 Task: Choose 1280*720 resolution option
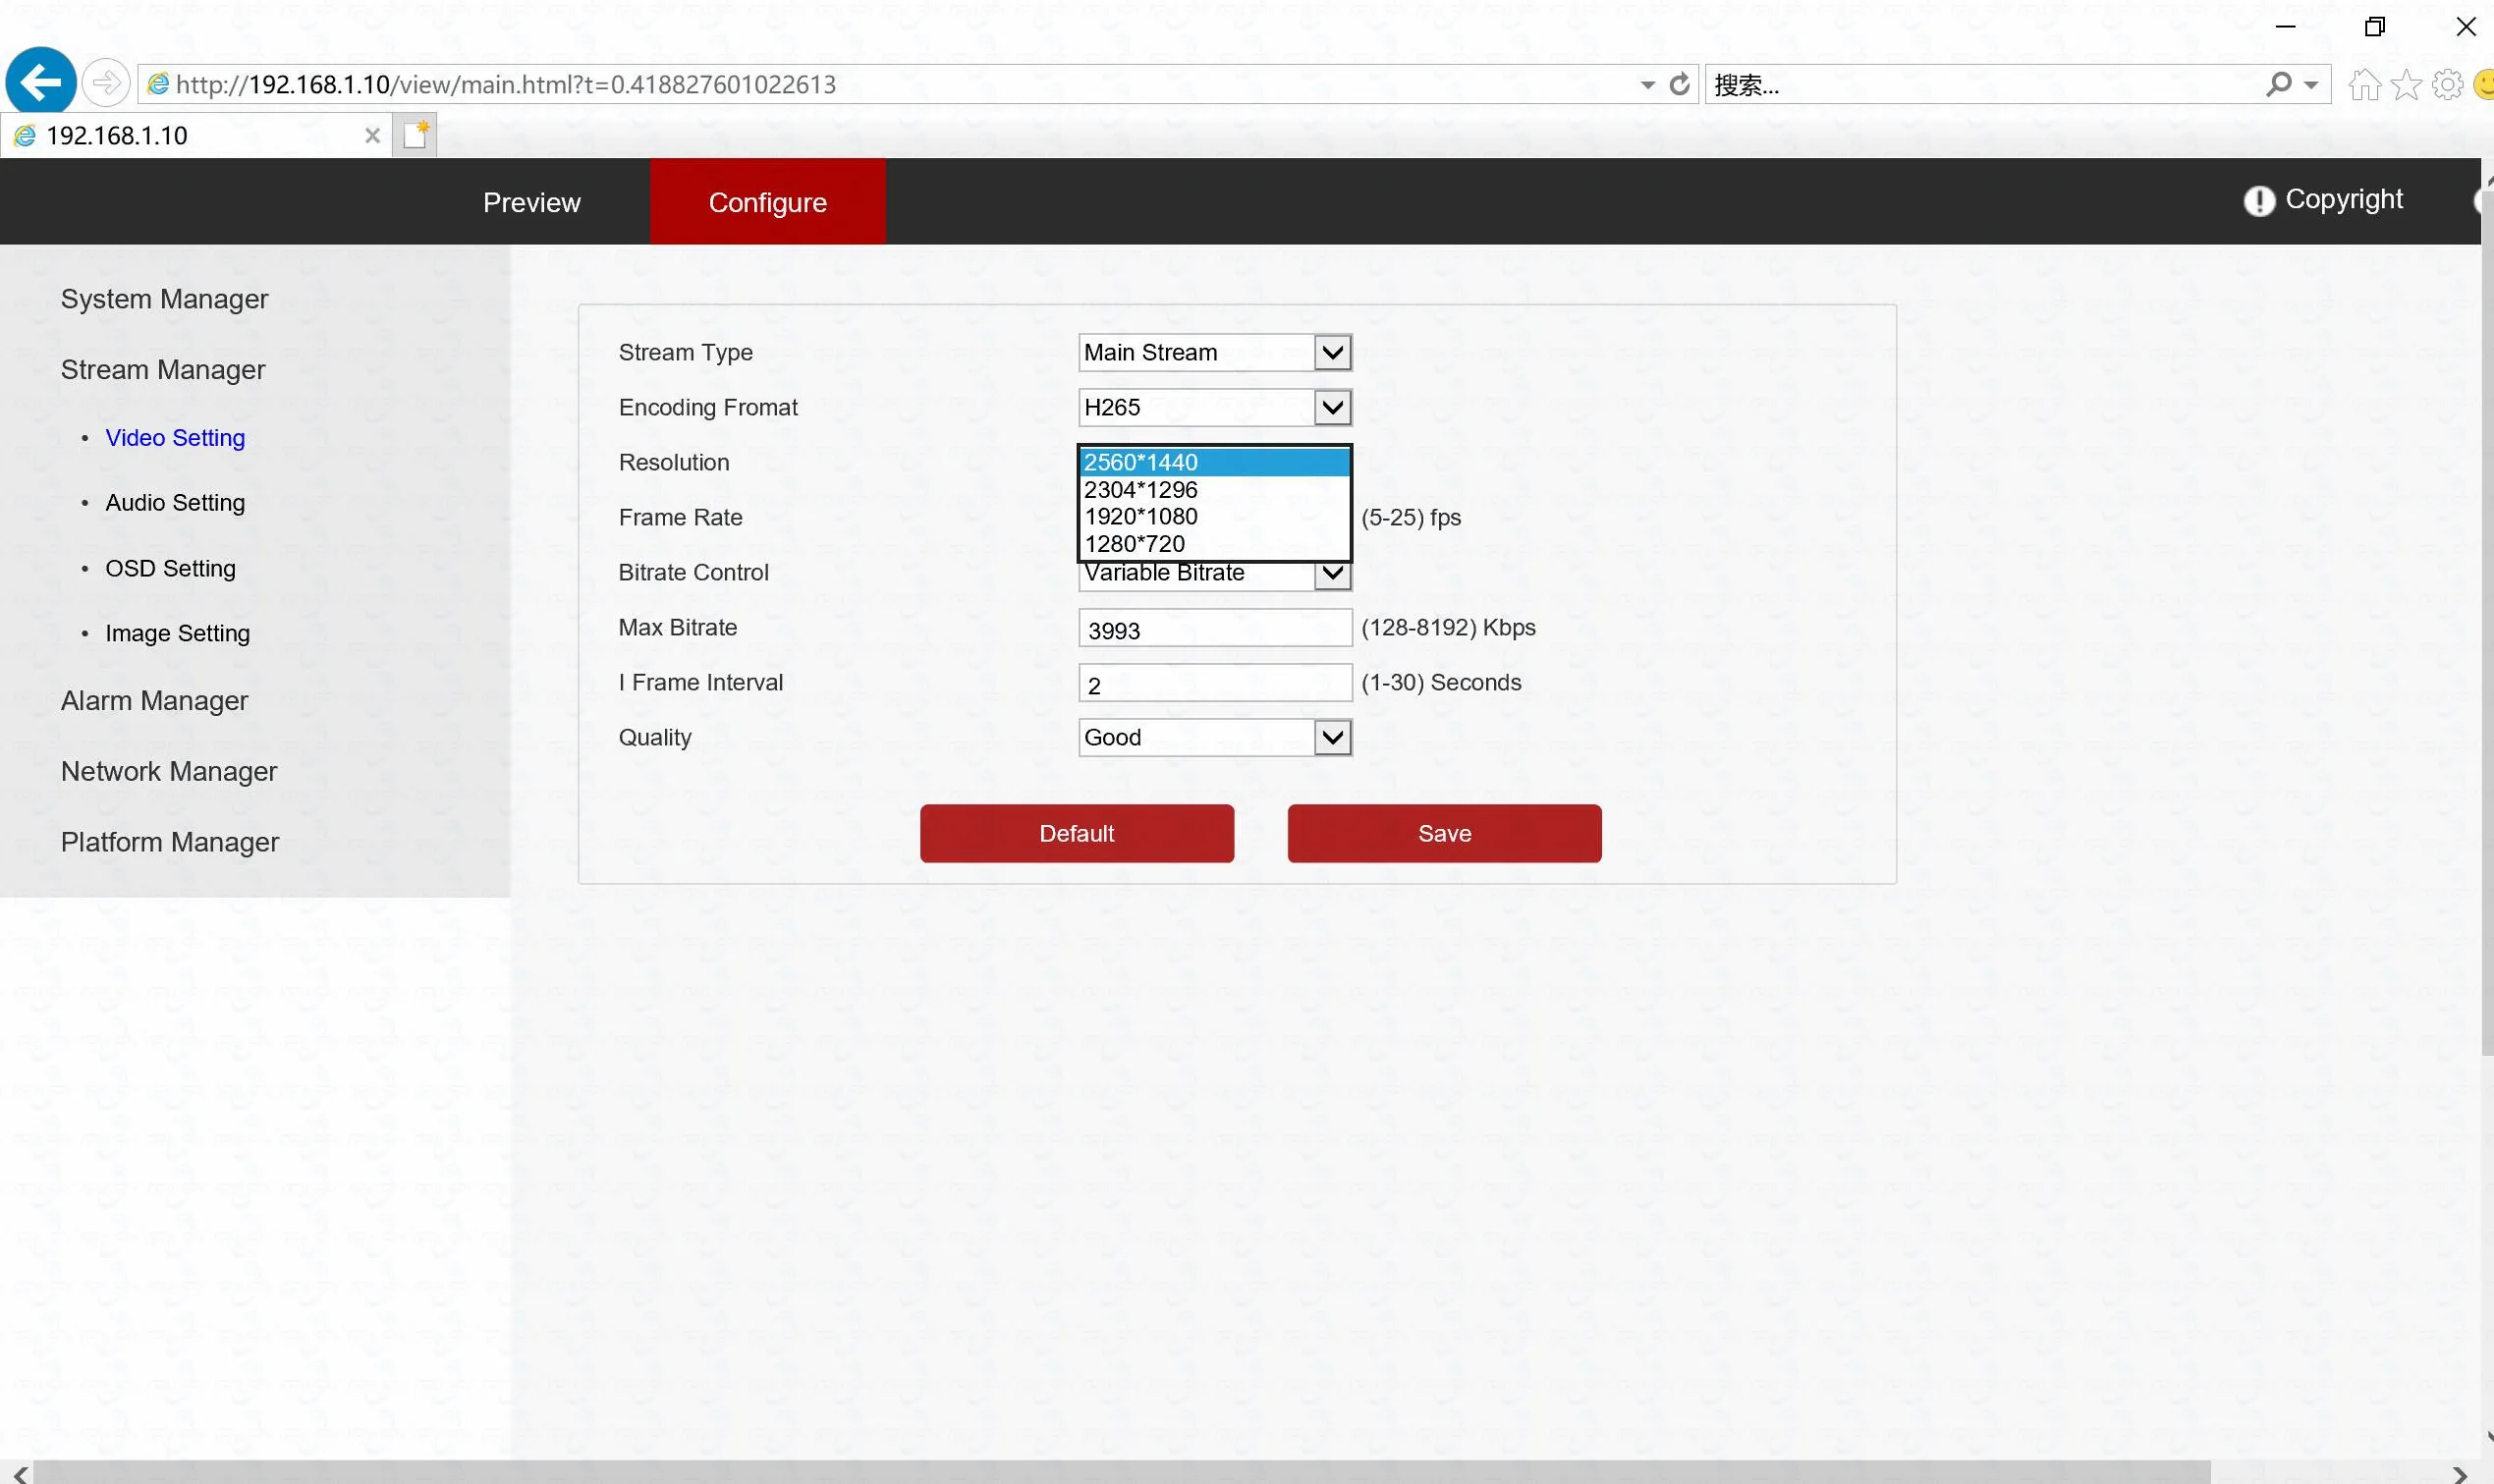(x=1215, y=544)
